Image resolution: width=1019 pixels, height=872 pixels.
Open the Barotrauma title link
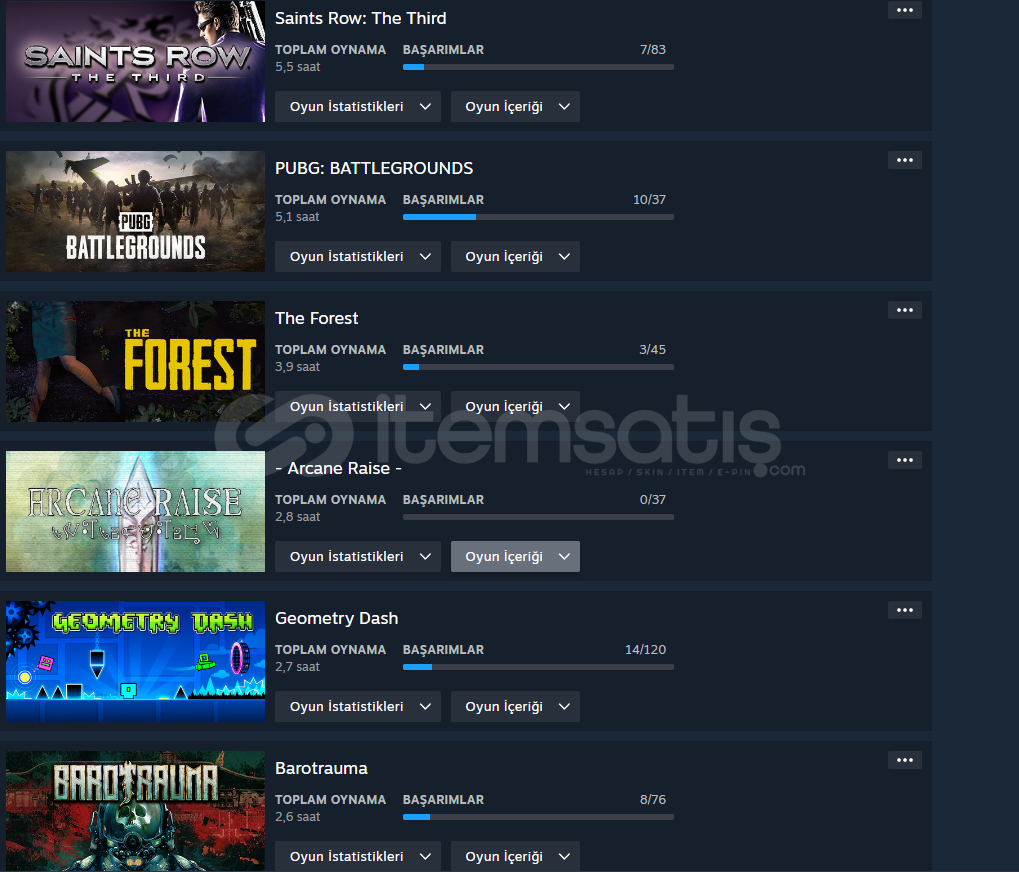click(x=322, y=768)
